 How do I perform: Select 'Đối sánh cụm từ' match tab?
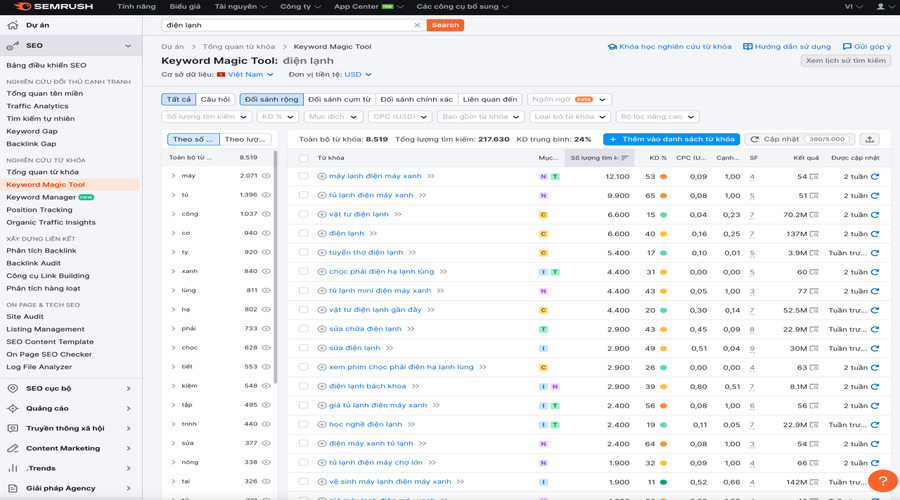point(338,100)
